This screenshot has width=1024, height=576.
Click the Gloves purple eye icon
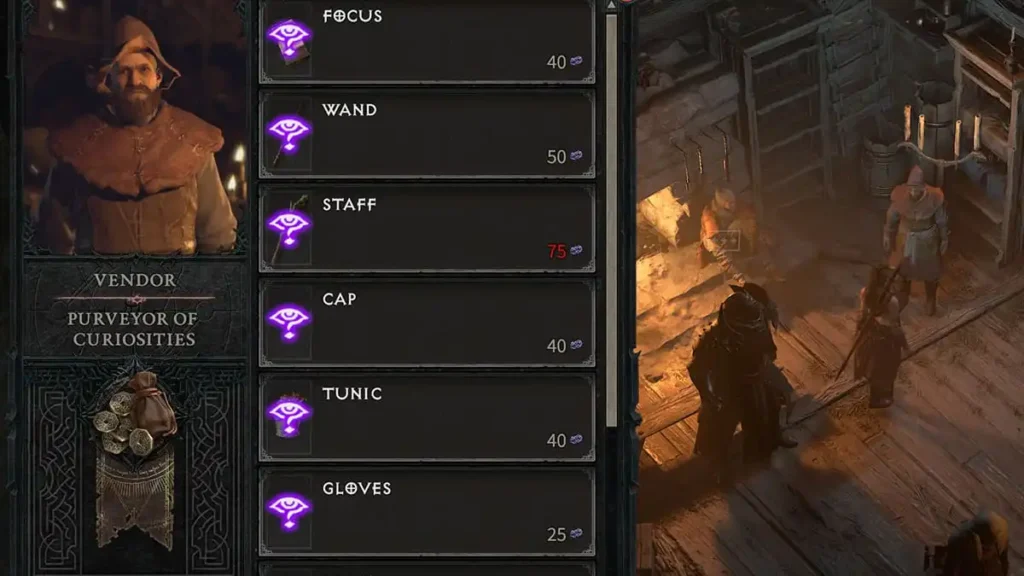(289, 511)
